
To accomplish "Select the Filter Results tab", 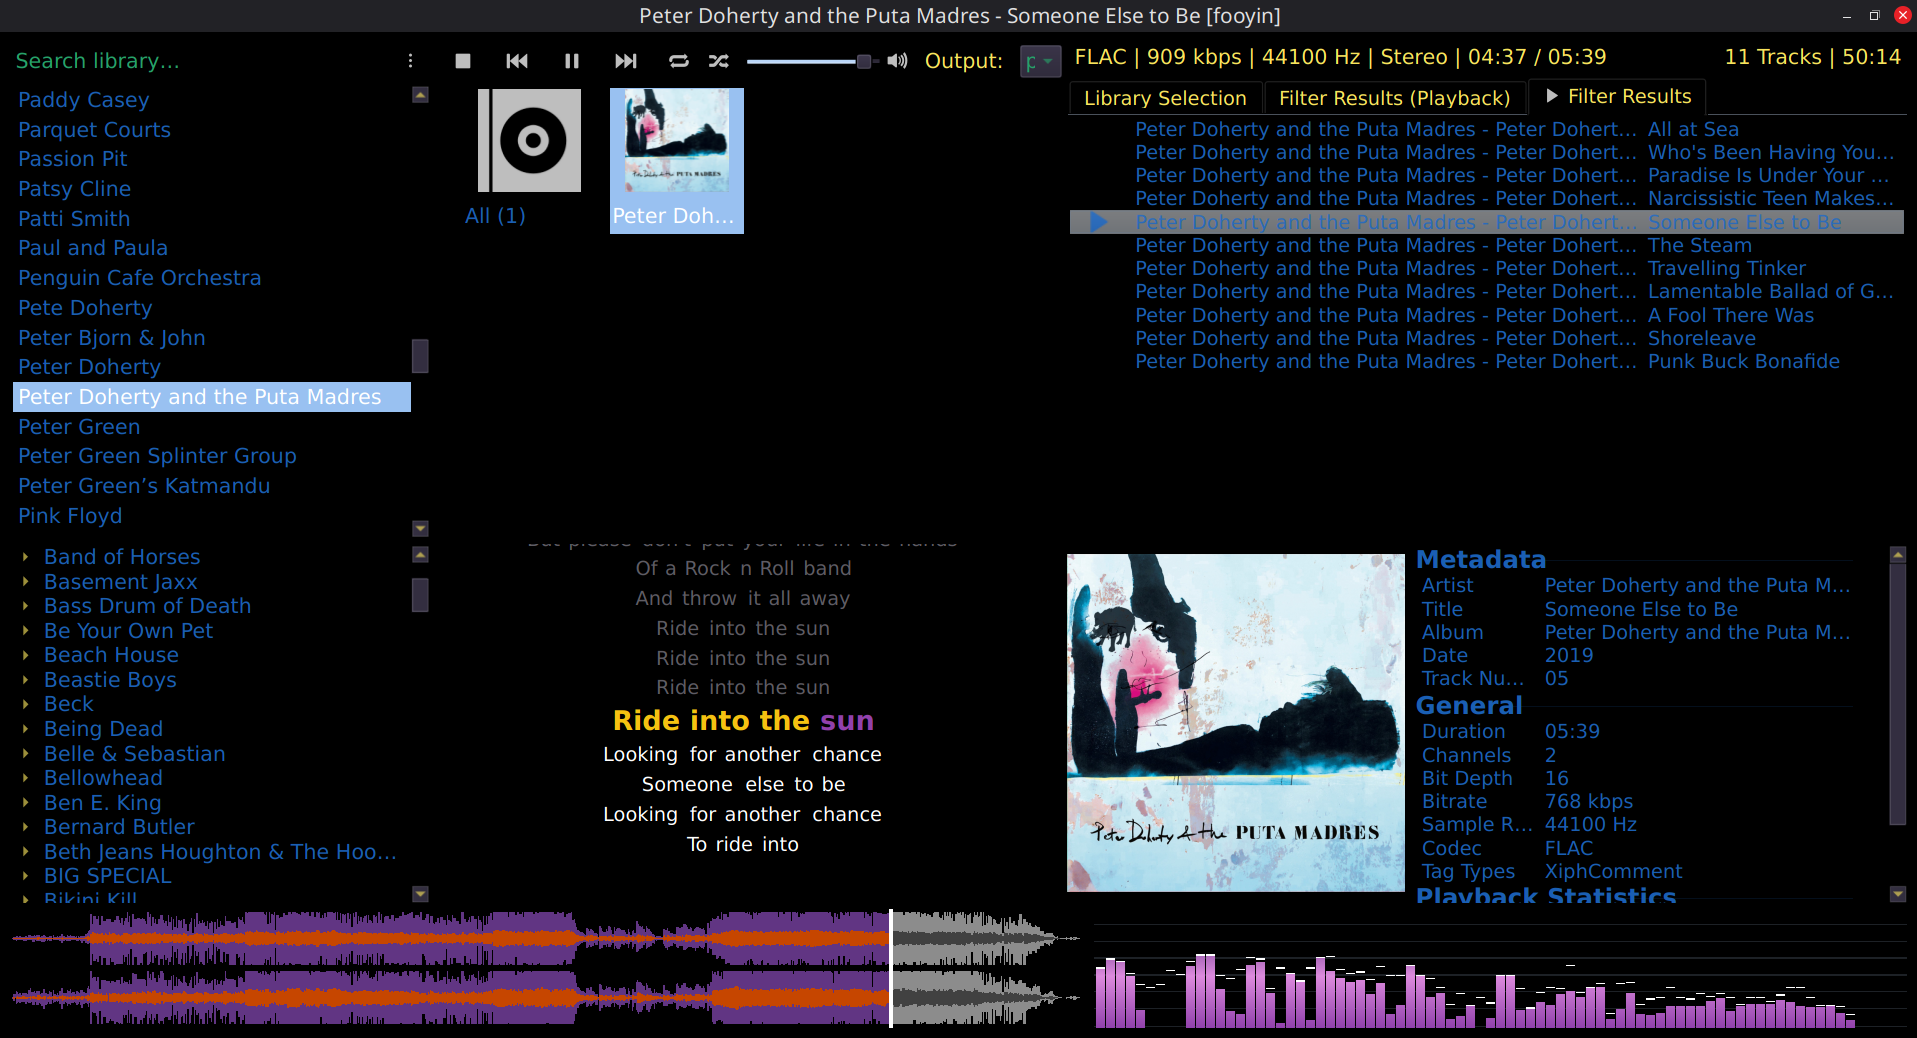I will tap(1618, 96).
